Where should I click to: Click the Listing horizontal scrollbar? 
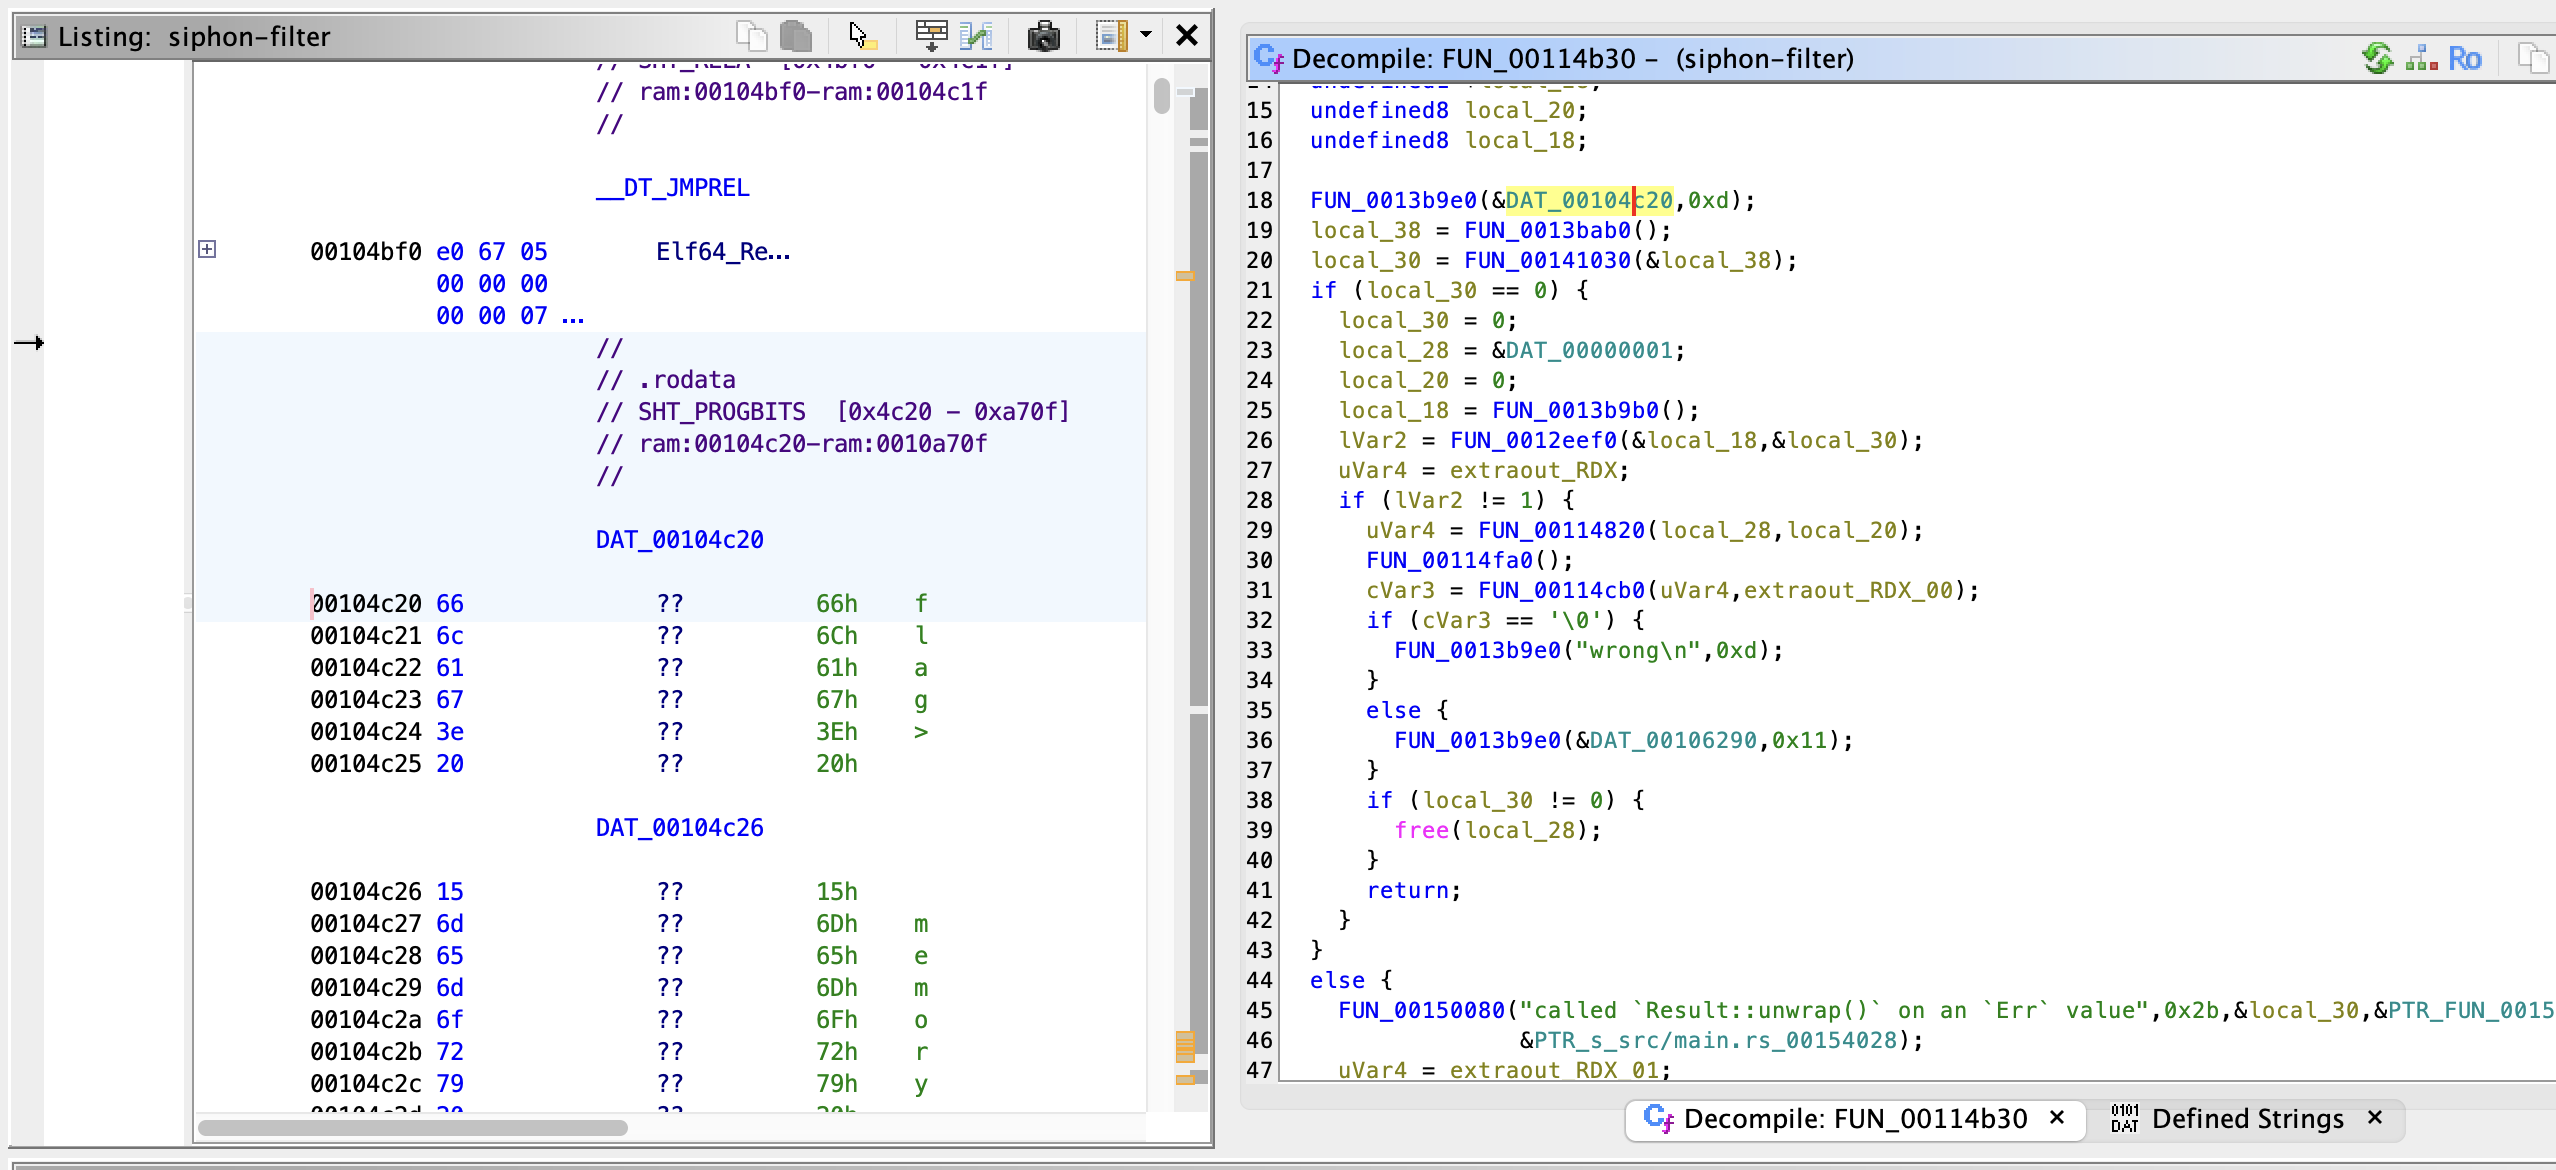coord(413,1128)
